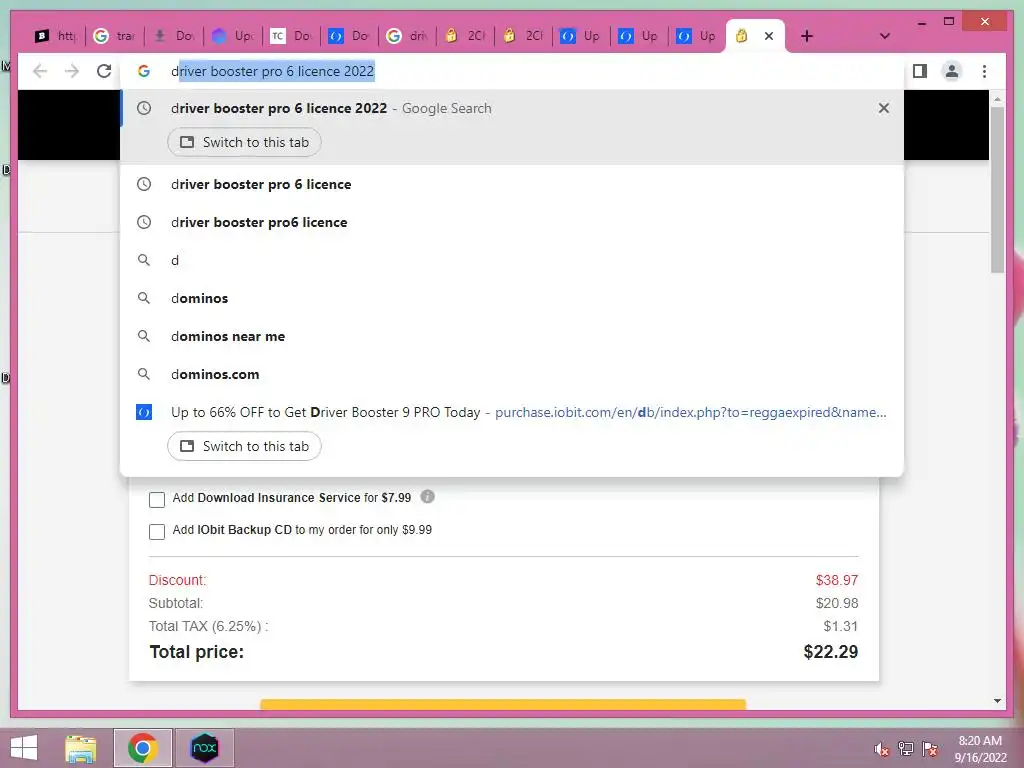The height and width of the screenshot is (768, 1024).
Task: Check Add Download Insurance Service checkbox
Action: tap(157, 500)
